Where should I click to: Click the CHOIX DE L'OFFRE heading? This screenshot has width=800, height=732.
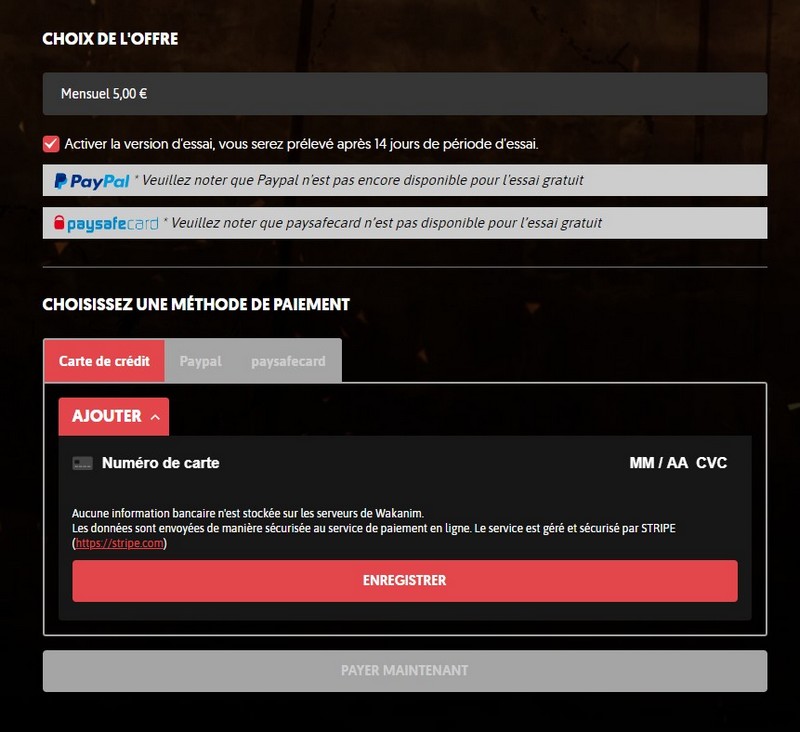[x=110, y=39]
